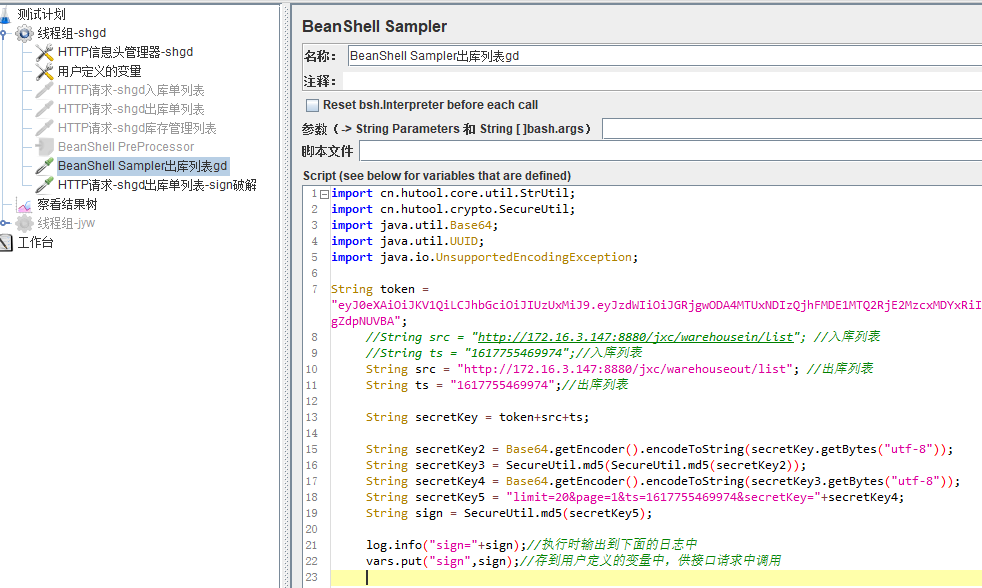Screen dimensions: 982x588
Task: Click the BeanShell PreProcessor icon
Action: [44, 147]
